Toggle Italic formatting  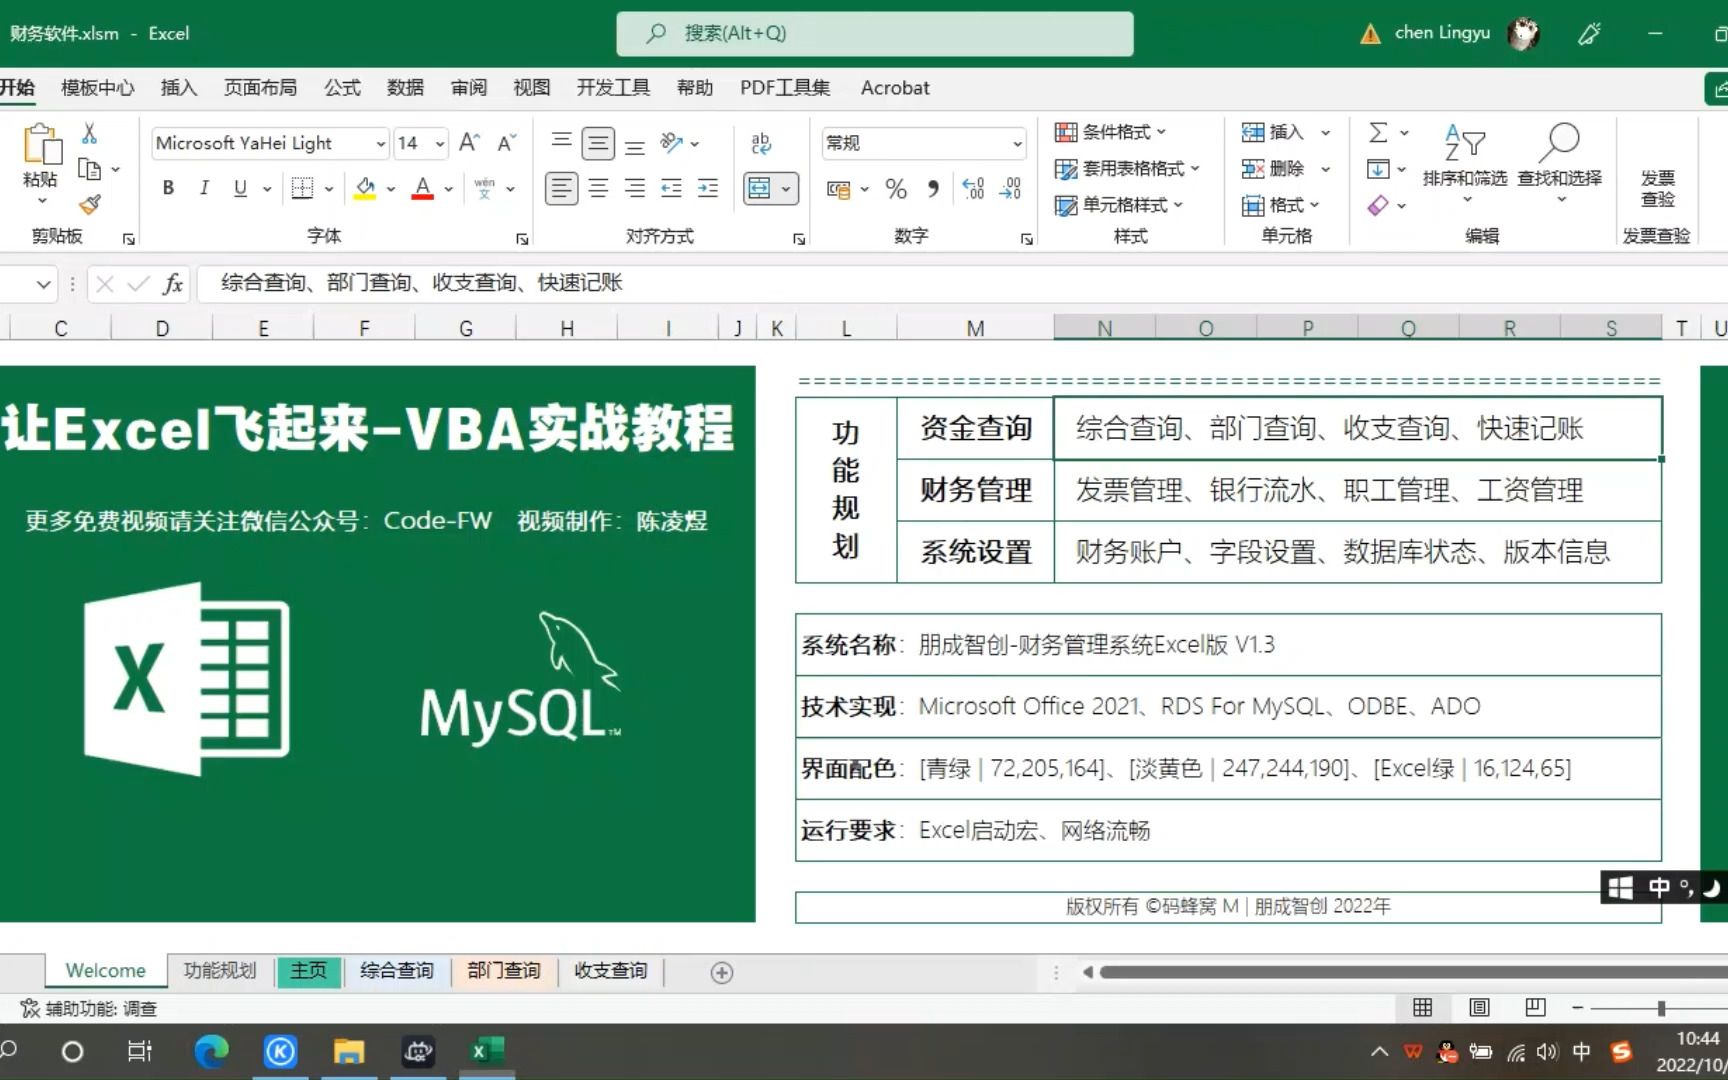pyautogui.click(x=204, y=188)
